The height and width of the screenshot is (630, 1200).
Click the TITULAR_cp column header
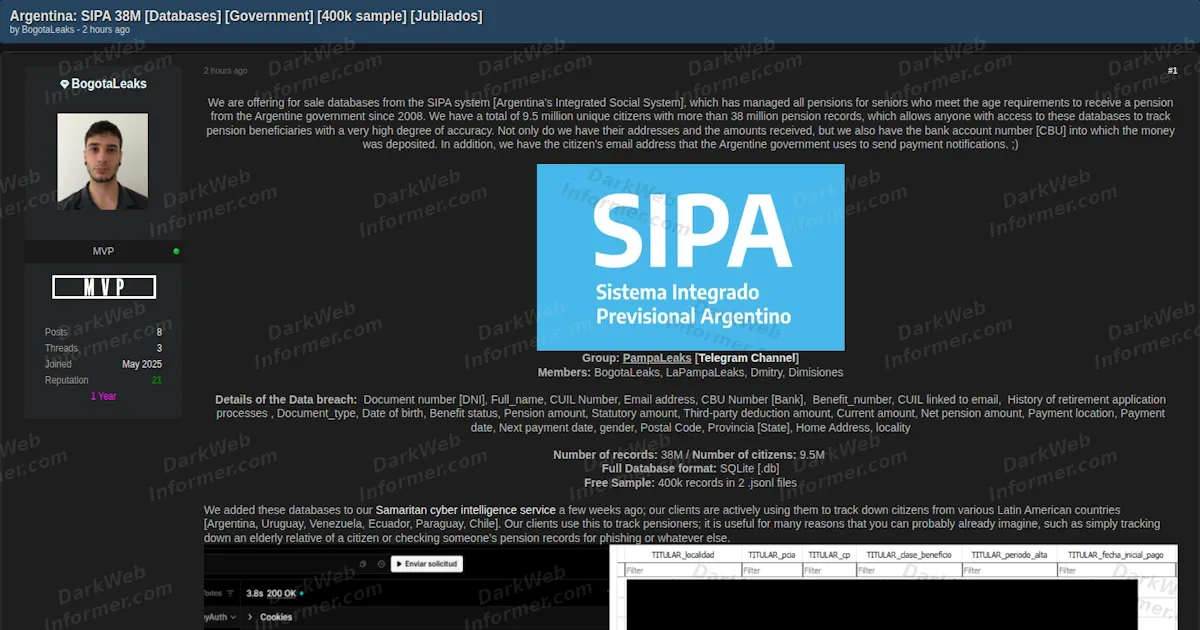tap(829, 554)
